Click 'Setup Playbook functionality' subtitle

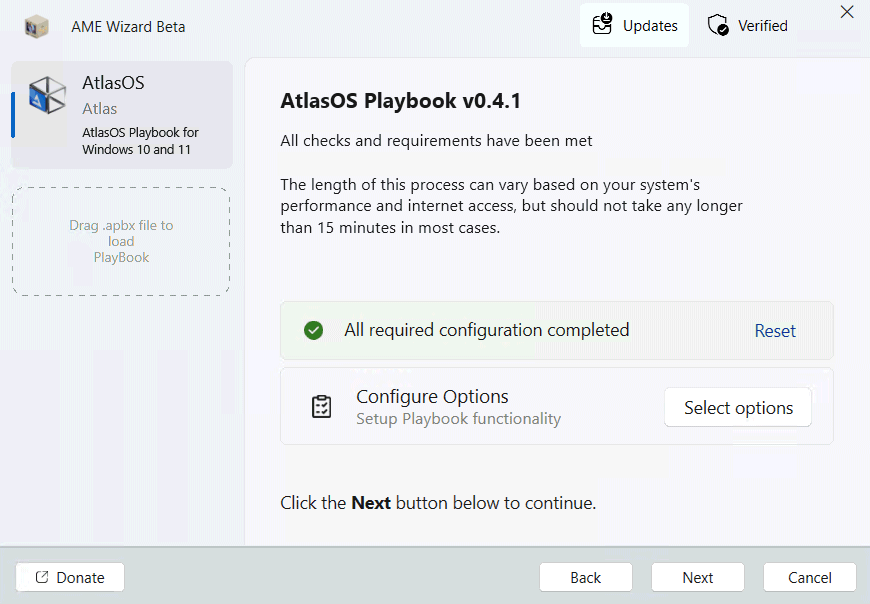(458, 419)
